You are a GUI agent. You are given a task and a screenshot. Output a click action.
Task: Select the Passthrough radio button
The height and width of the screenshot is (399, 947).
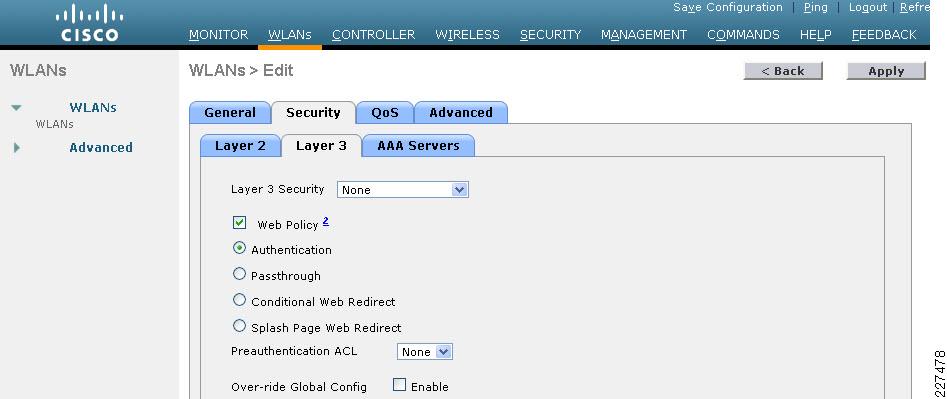[x=239, y=274]
